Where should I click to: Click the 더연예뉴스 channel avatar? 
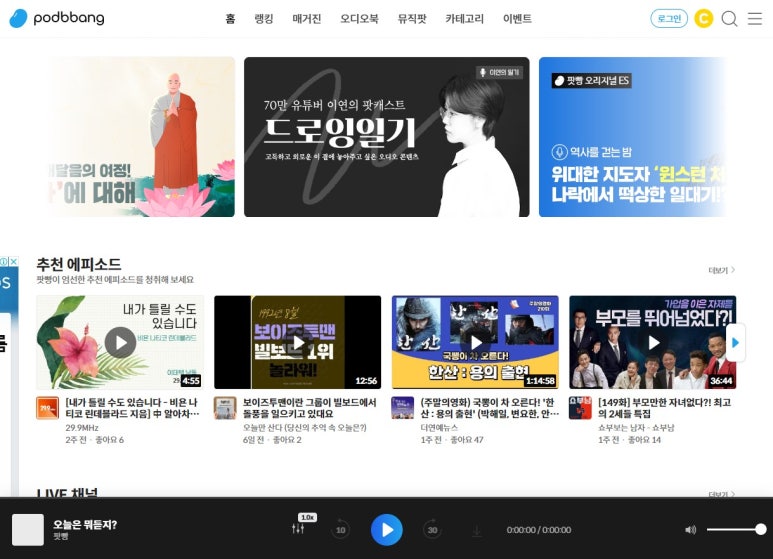[x=403, y=408]
